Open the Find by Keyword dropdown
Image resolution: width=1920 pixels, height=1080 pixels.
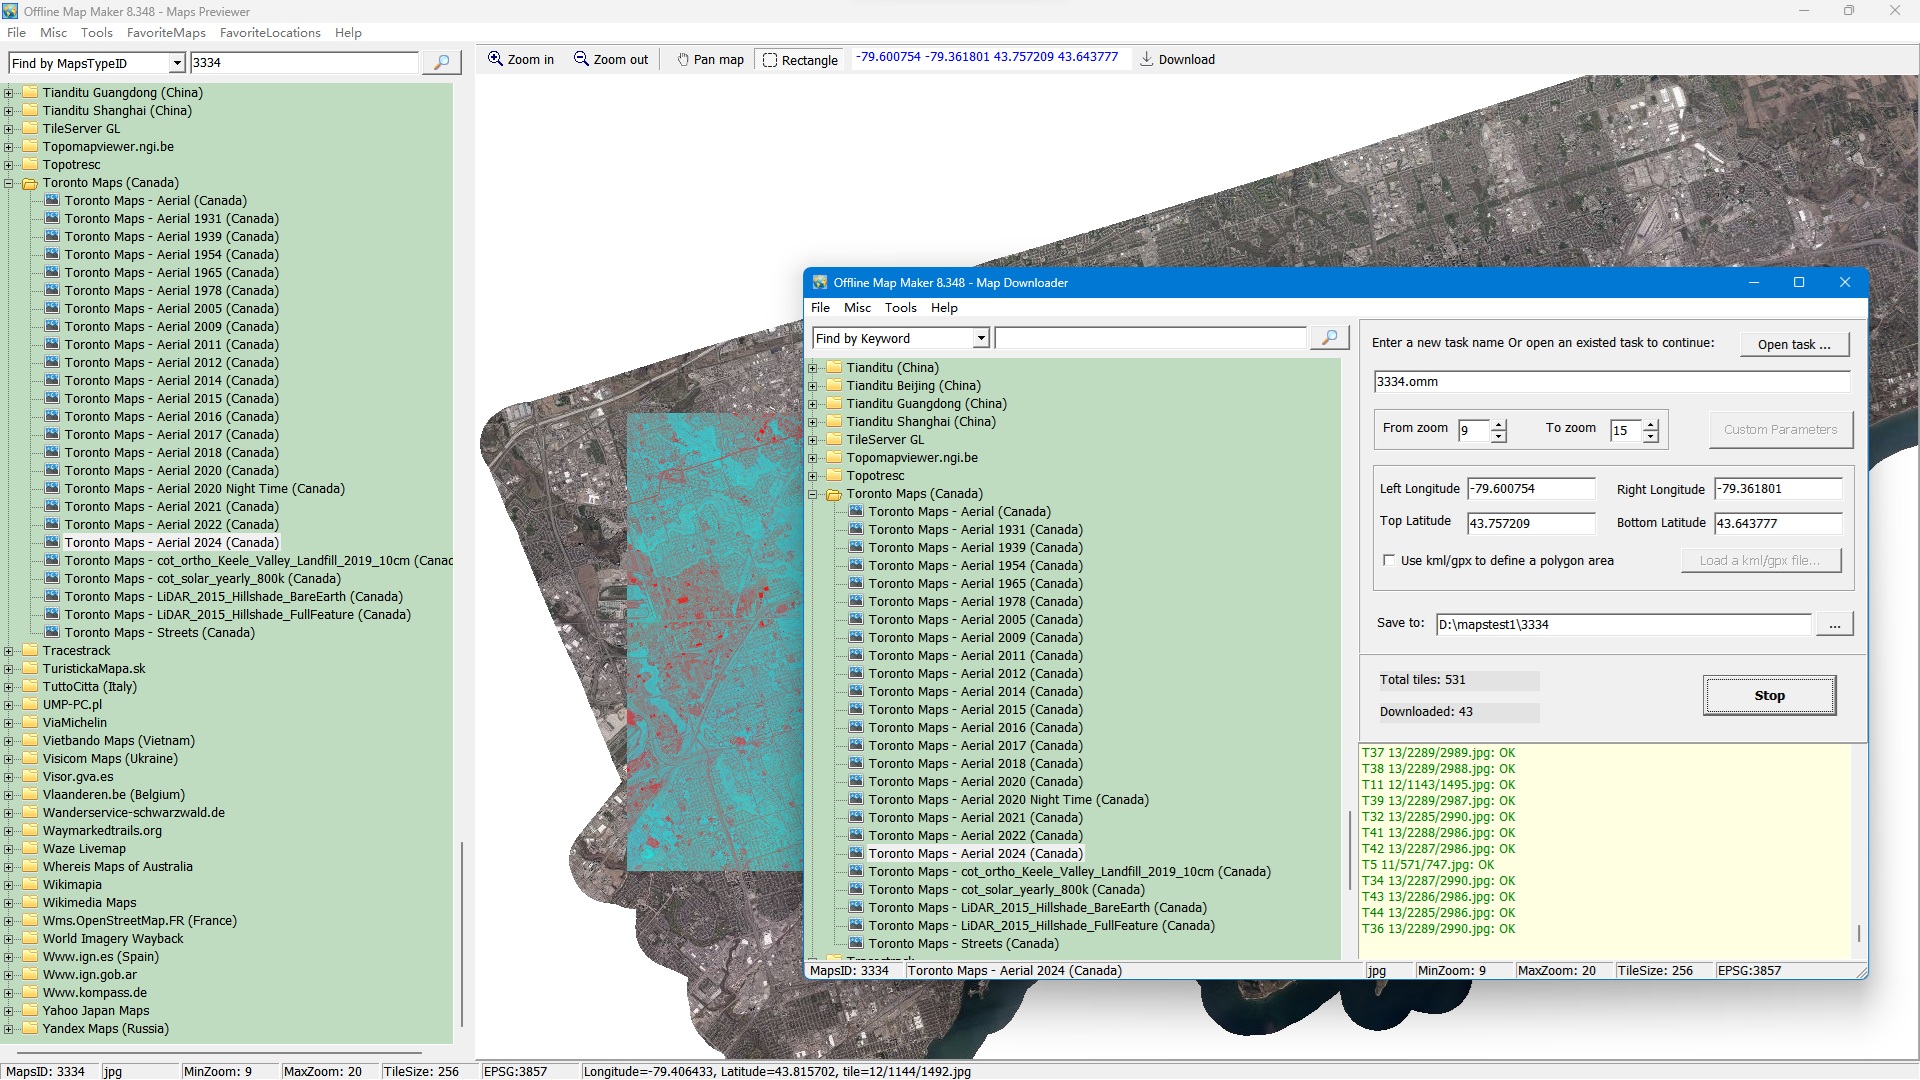[981, 338]
